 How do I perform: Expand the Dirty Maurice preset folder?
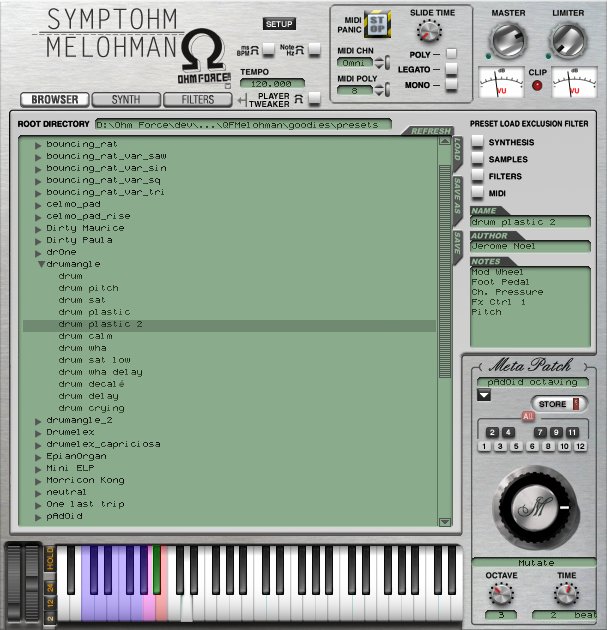[38, 229]
